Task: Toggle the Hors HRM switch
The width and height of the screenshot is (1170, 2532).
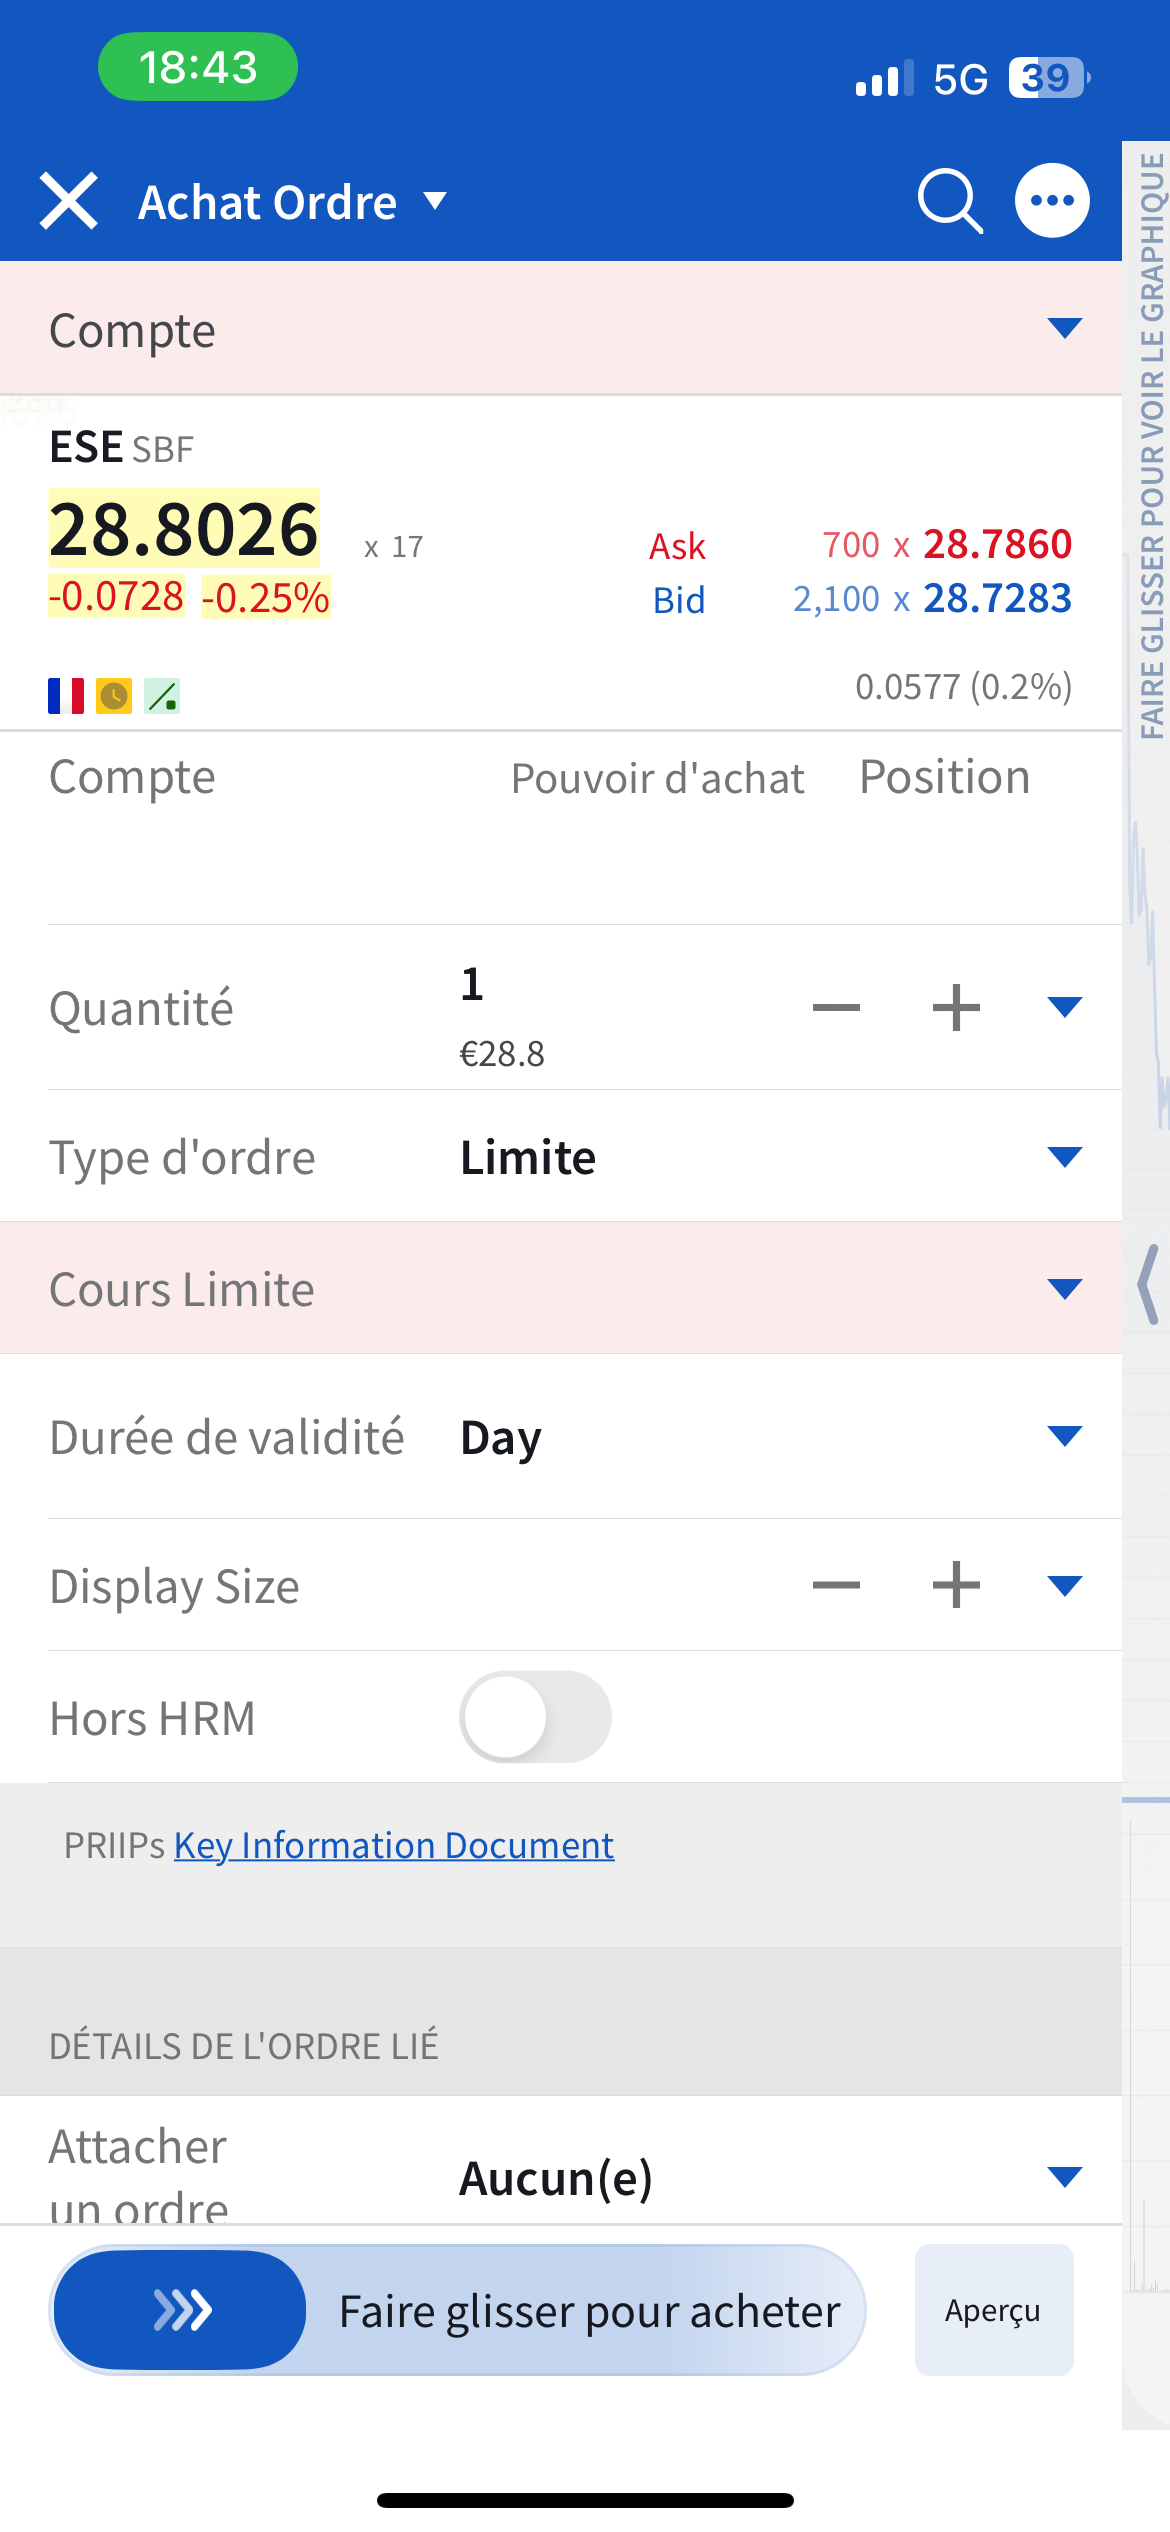Action: [x=535, y=1717]
